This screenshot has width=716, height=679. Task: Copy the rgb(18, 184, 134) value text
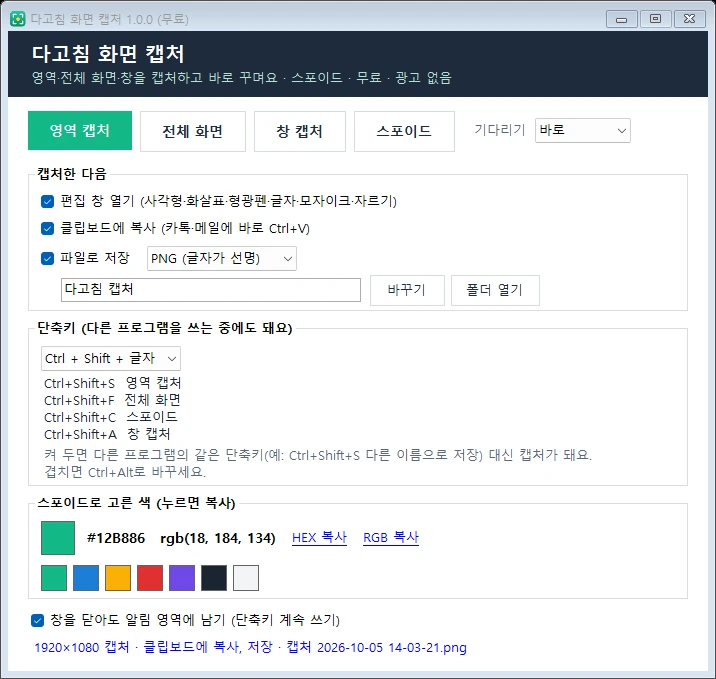pos(218,538)
